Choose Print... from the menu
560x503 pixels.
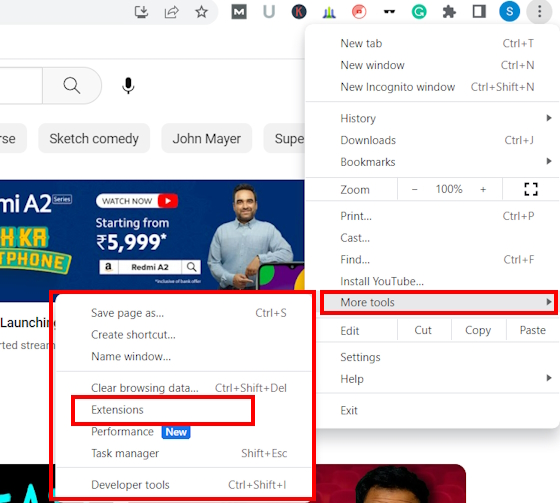[x=432, y=216]
